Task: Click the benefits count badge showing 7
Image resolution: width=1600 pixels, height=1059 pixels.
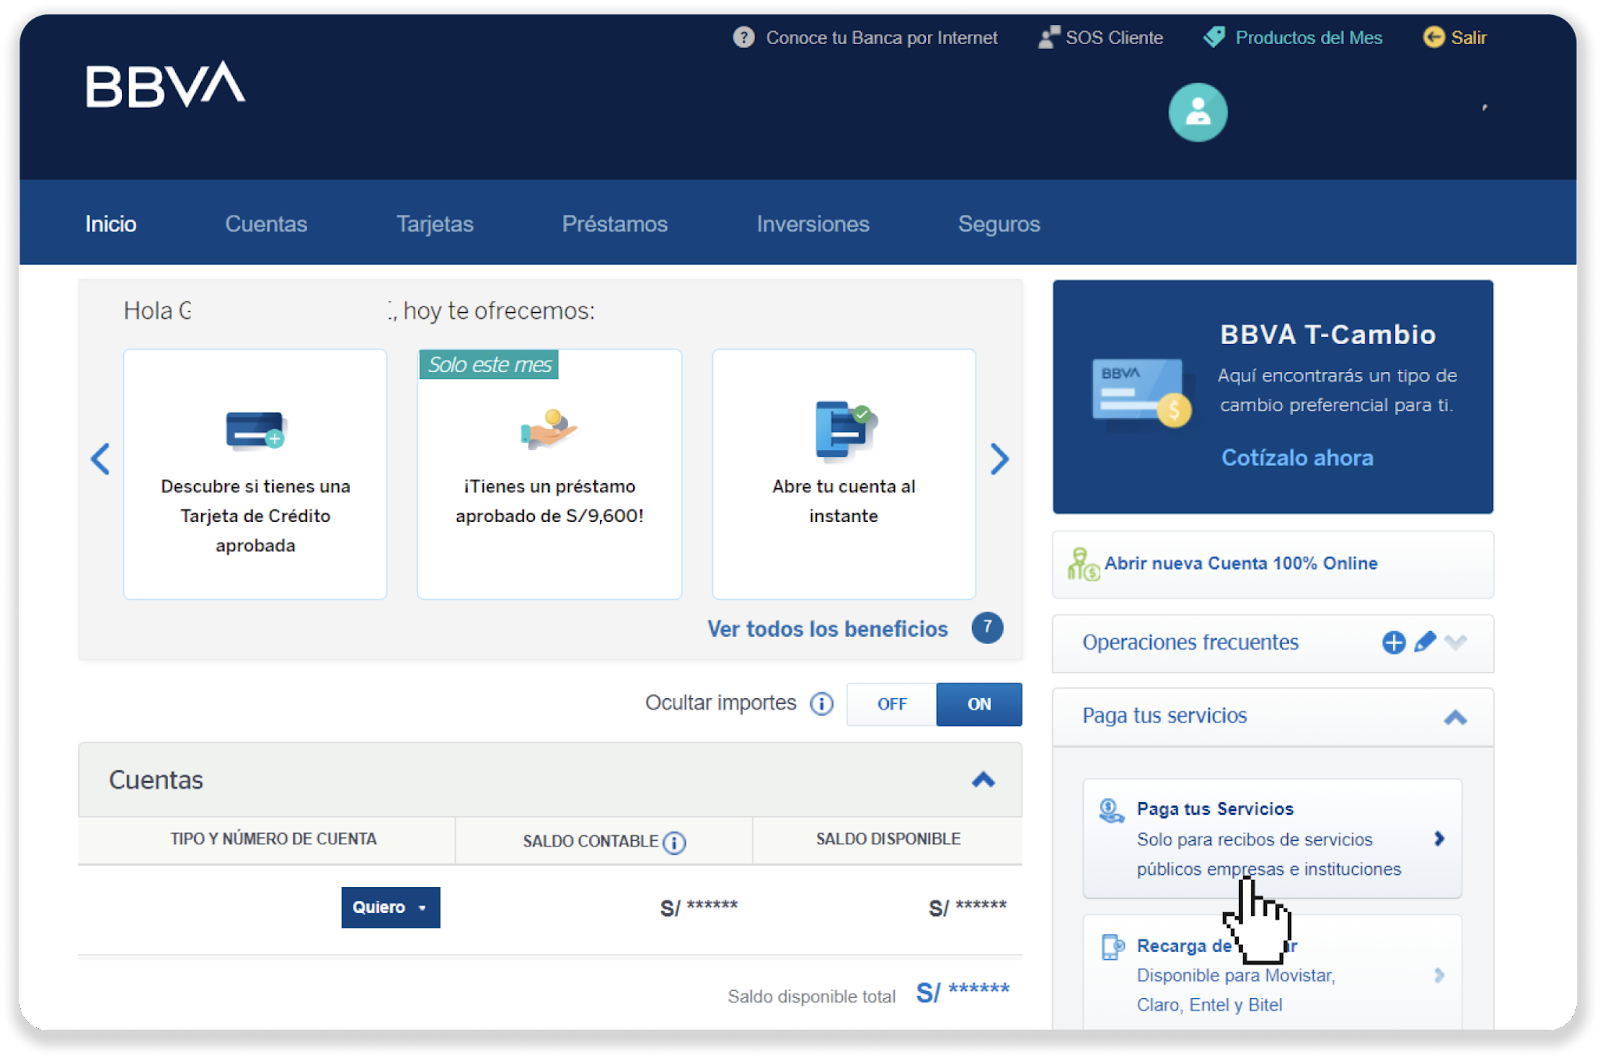Action: pos(987,628)
